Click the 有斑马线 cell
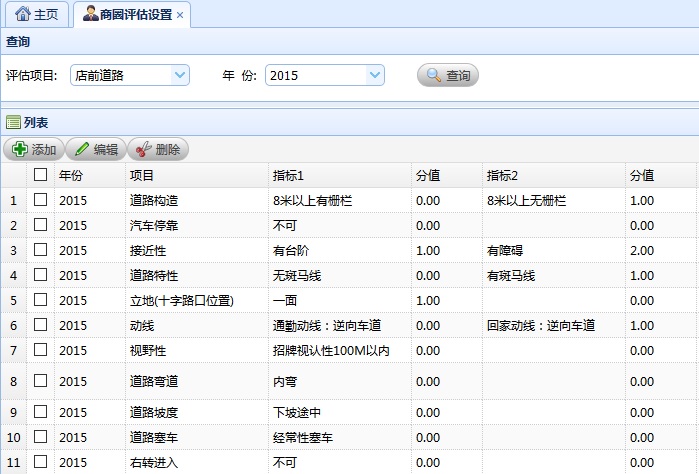 [x=554, y=275]
